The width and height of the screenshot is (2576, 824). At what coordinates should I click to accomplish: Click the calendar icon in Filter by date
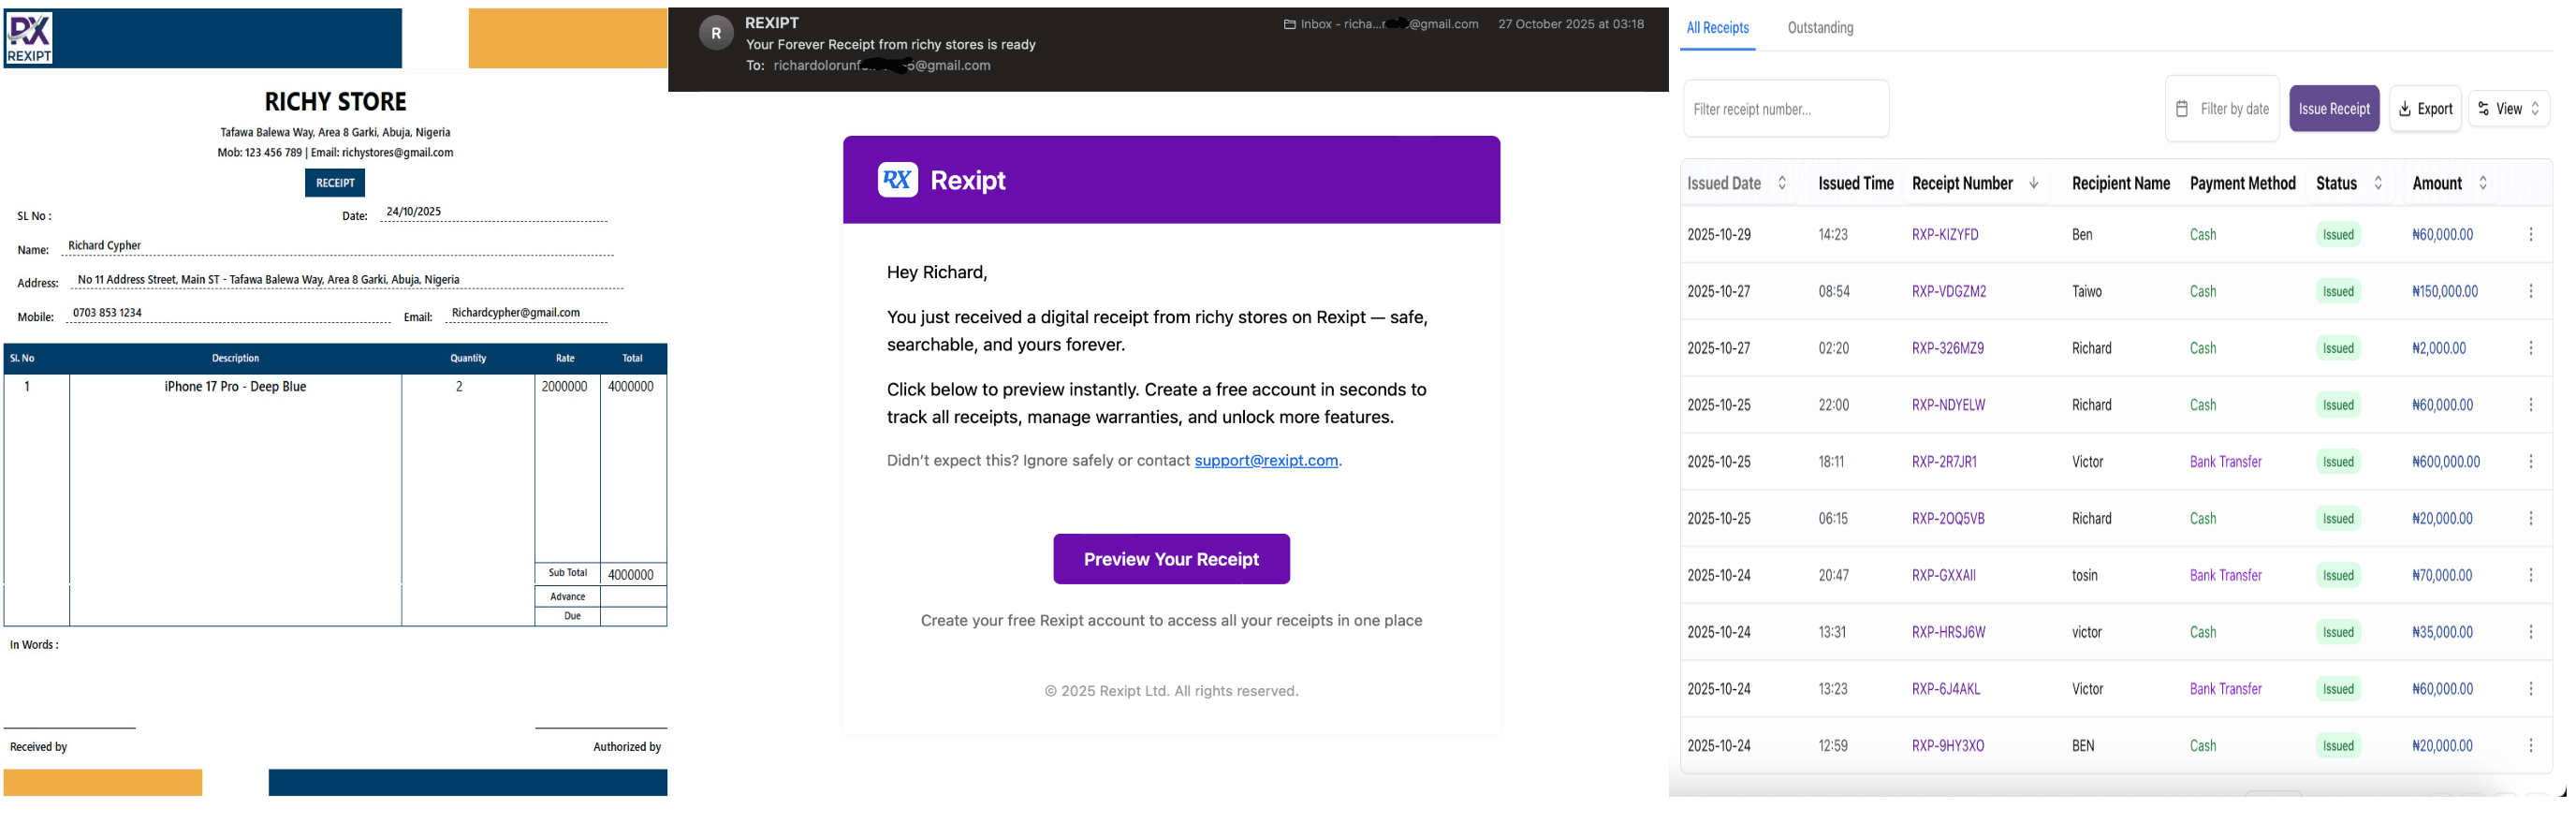[2181, 109]
